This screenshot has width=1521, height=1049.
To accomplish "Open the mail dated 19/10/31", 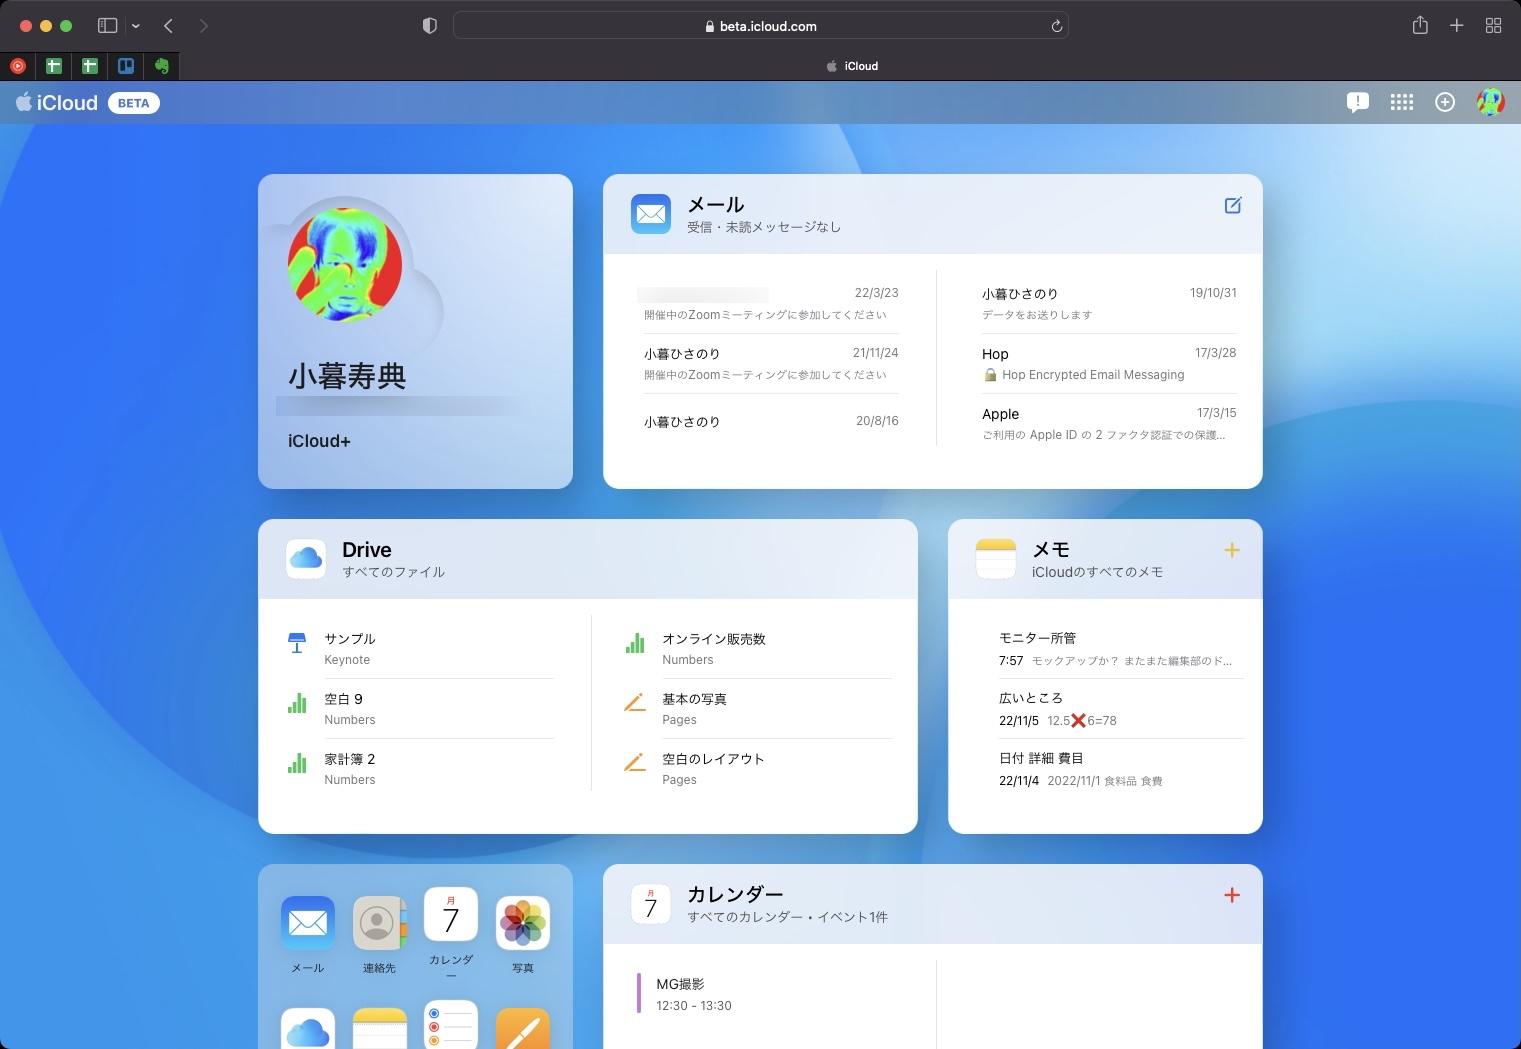I will tap(1109, 303).
